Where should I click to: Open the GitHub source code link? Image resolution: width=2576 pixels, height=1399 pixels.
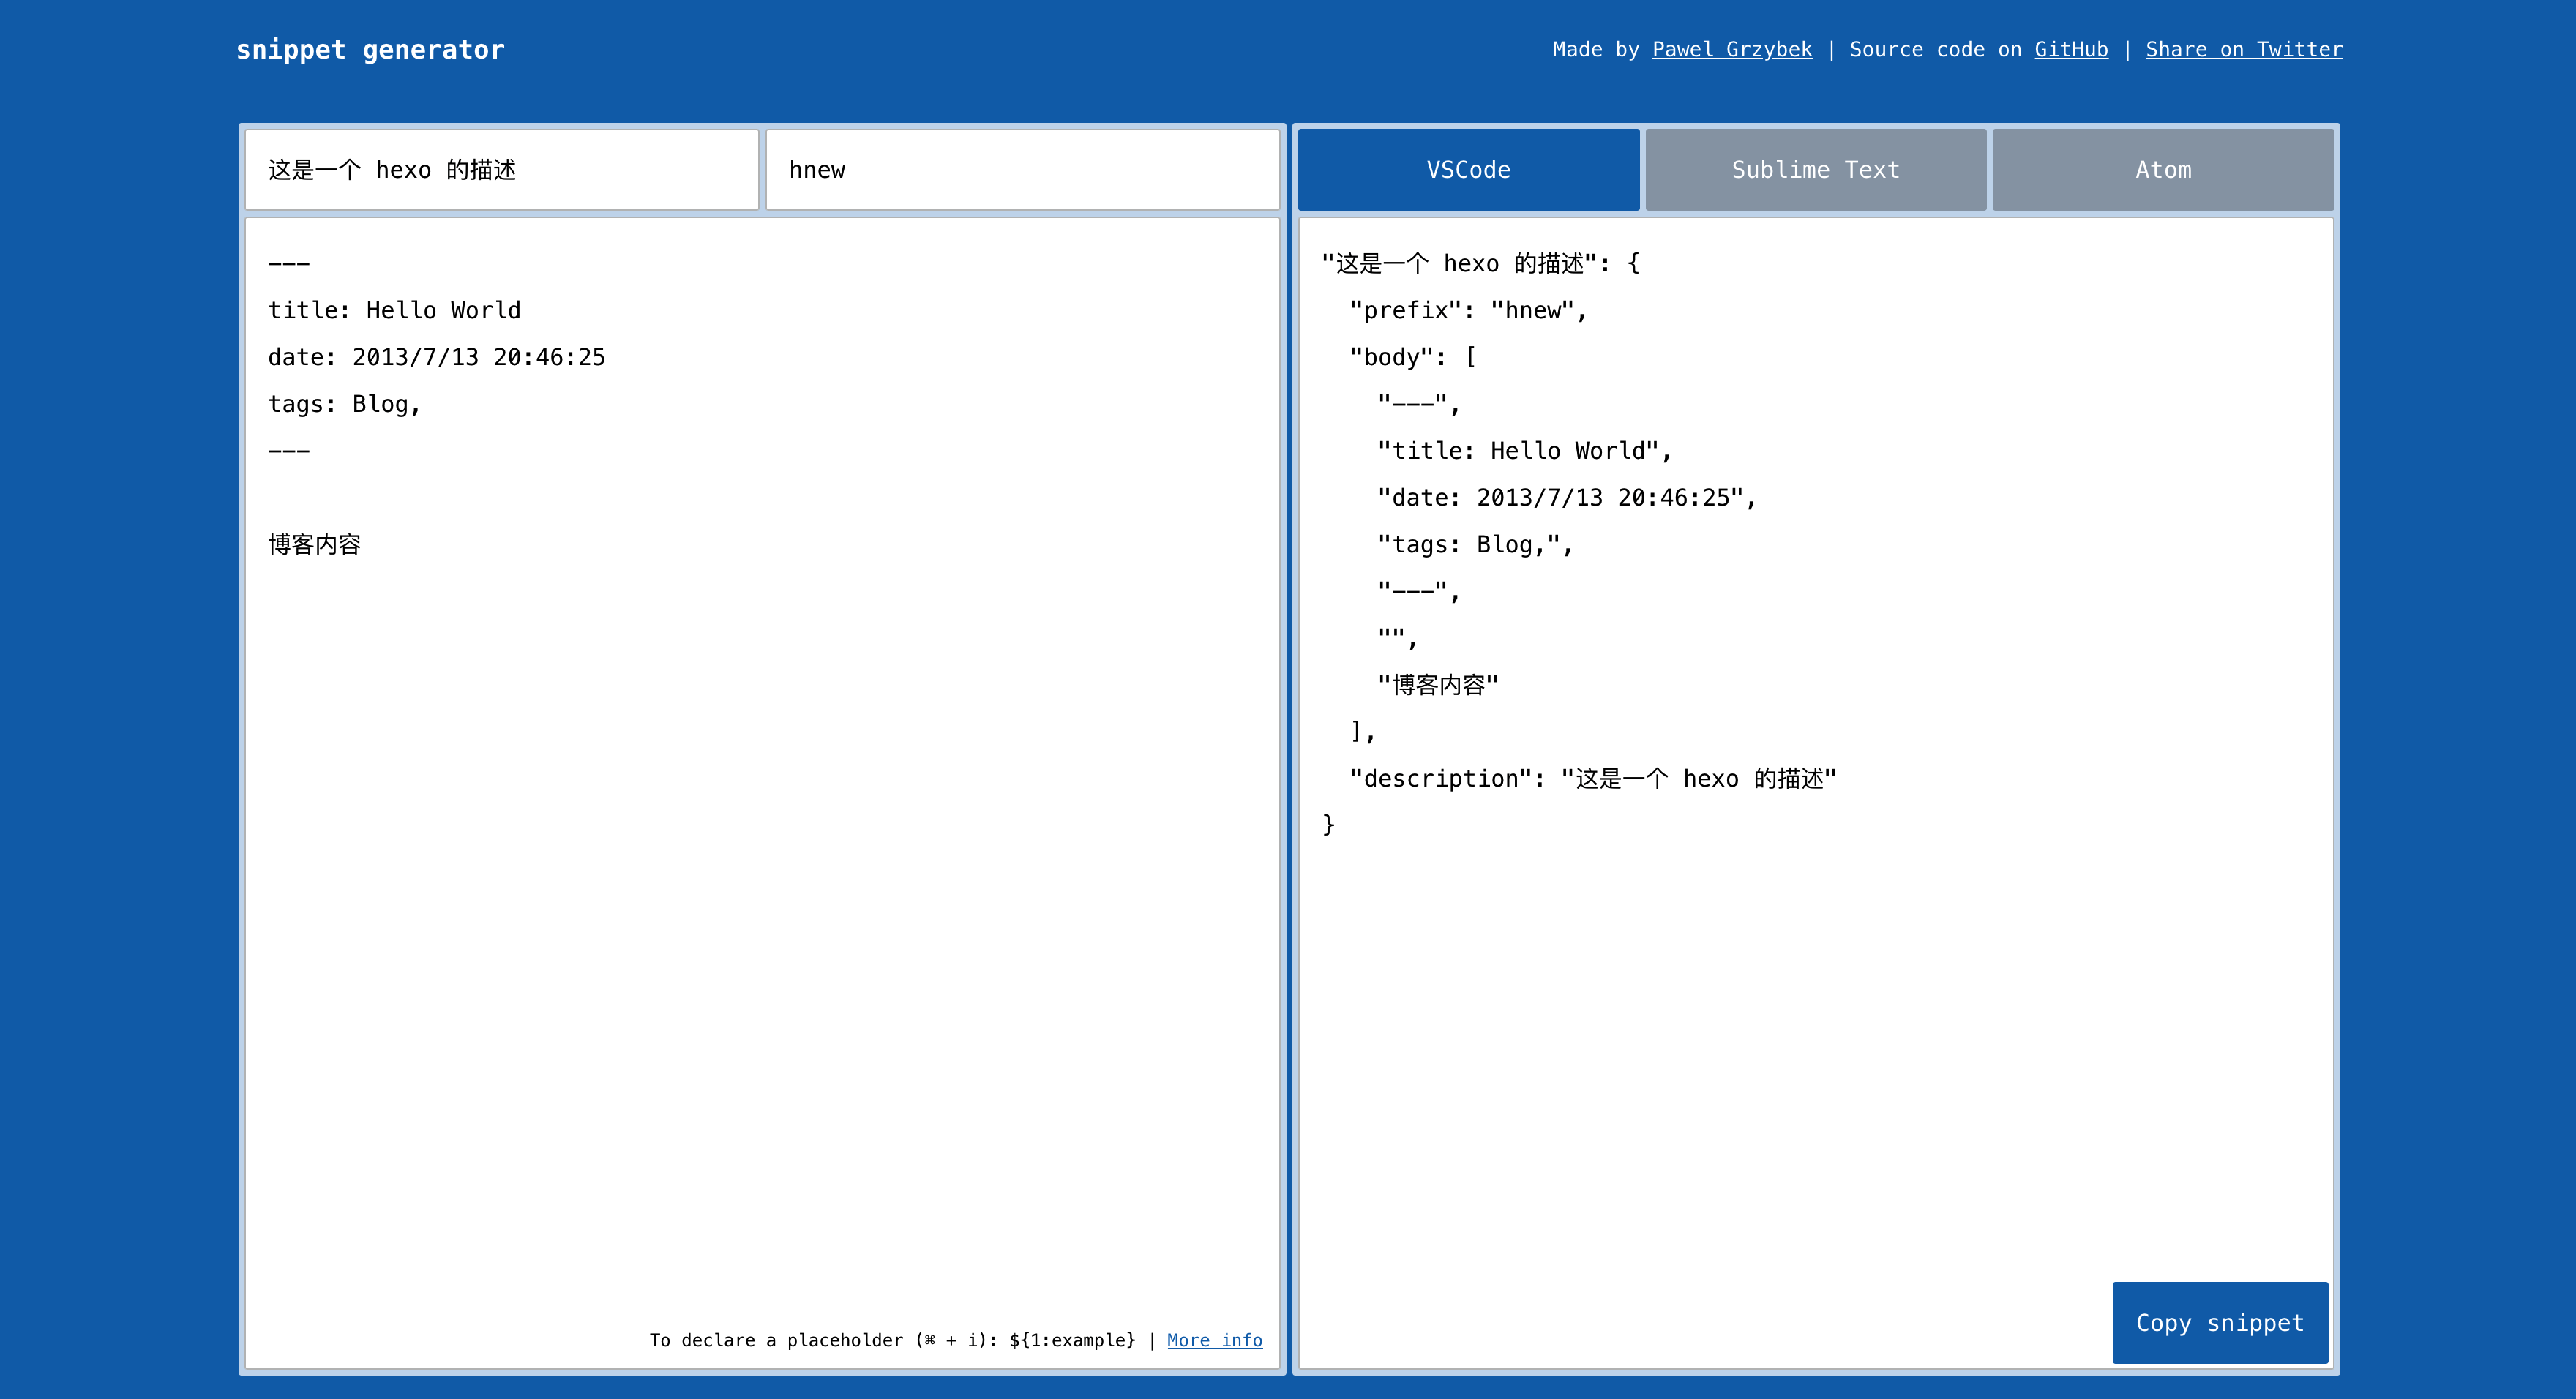(2070, 49)
